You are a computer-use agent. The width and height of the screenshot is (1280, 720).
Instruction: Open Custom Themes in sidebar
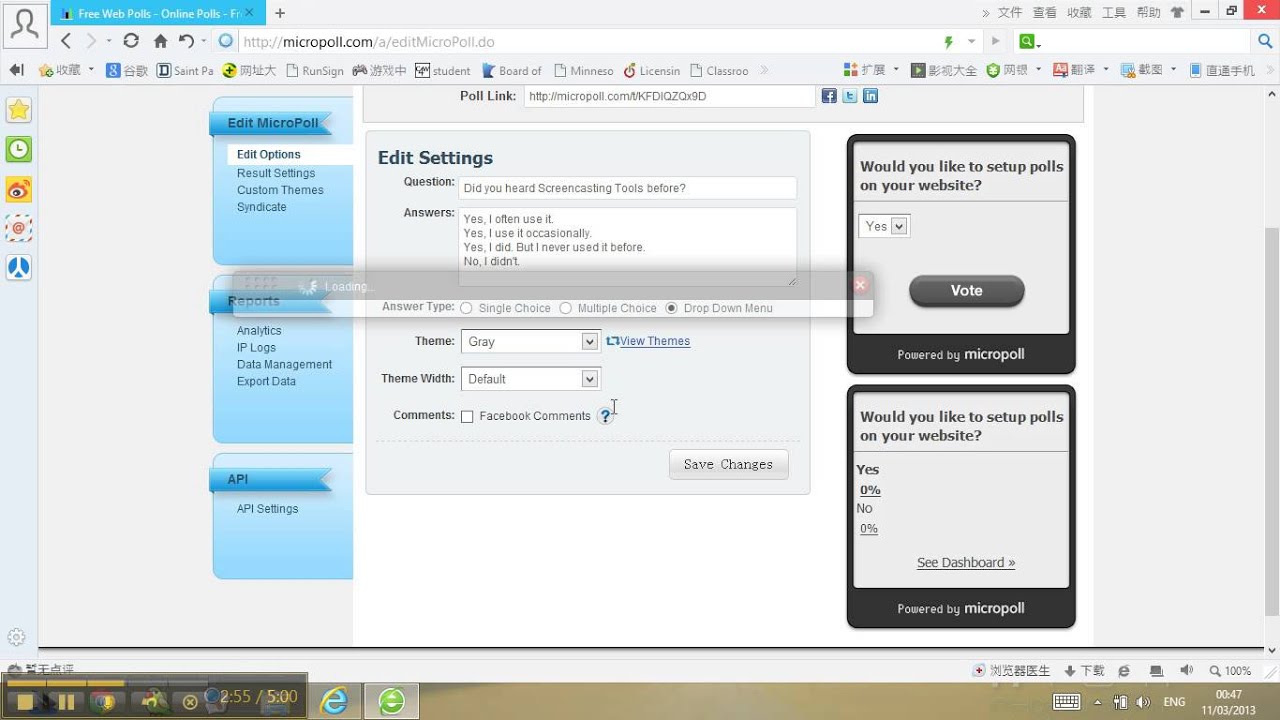pyautogui.click(x=280, y=190)
